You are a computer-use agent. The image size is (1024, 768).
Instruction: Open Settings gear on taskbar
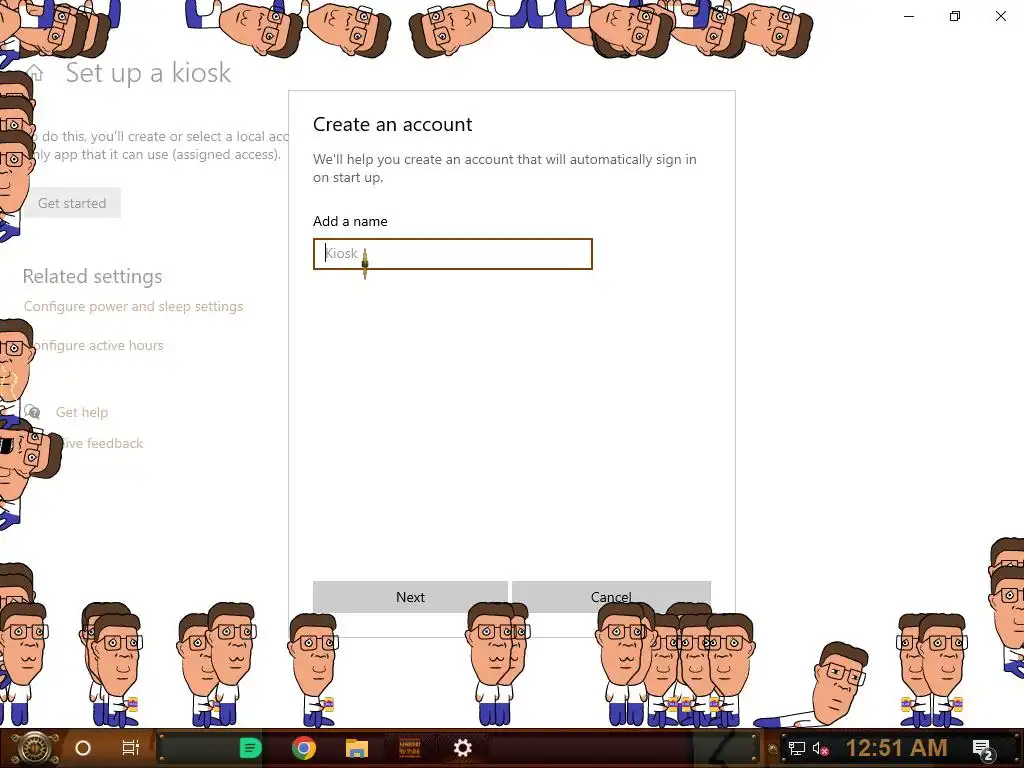coord(462,748)
